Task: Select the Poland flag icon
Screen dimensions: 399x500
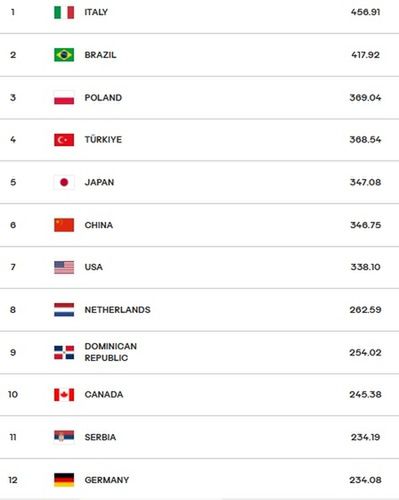Action: tap(64, 98)
